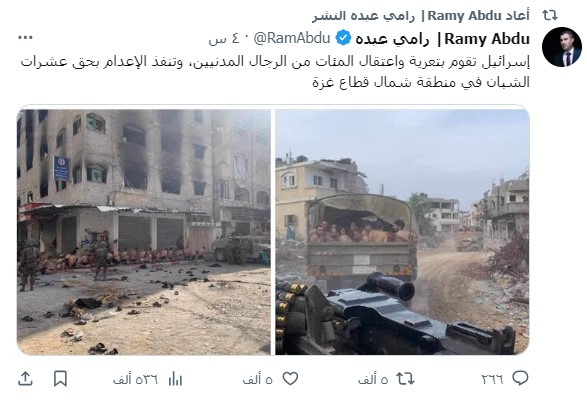587x400 pixels.
Task: Click the reply count ٢٦٦
Action: coord(492,379)
